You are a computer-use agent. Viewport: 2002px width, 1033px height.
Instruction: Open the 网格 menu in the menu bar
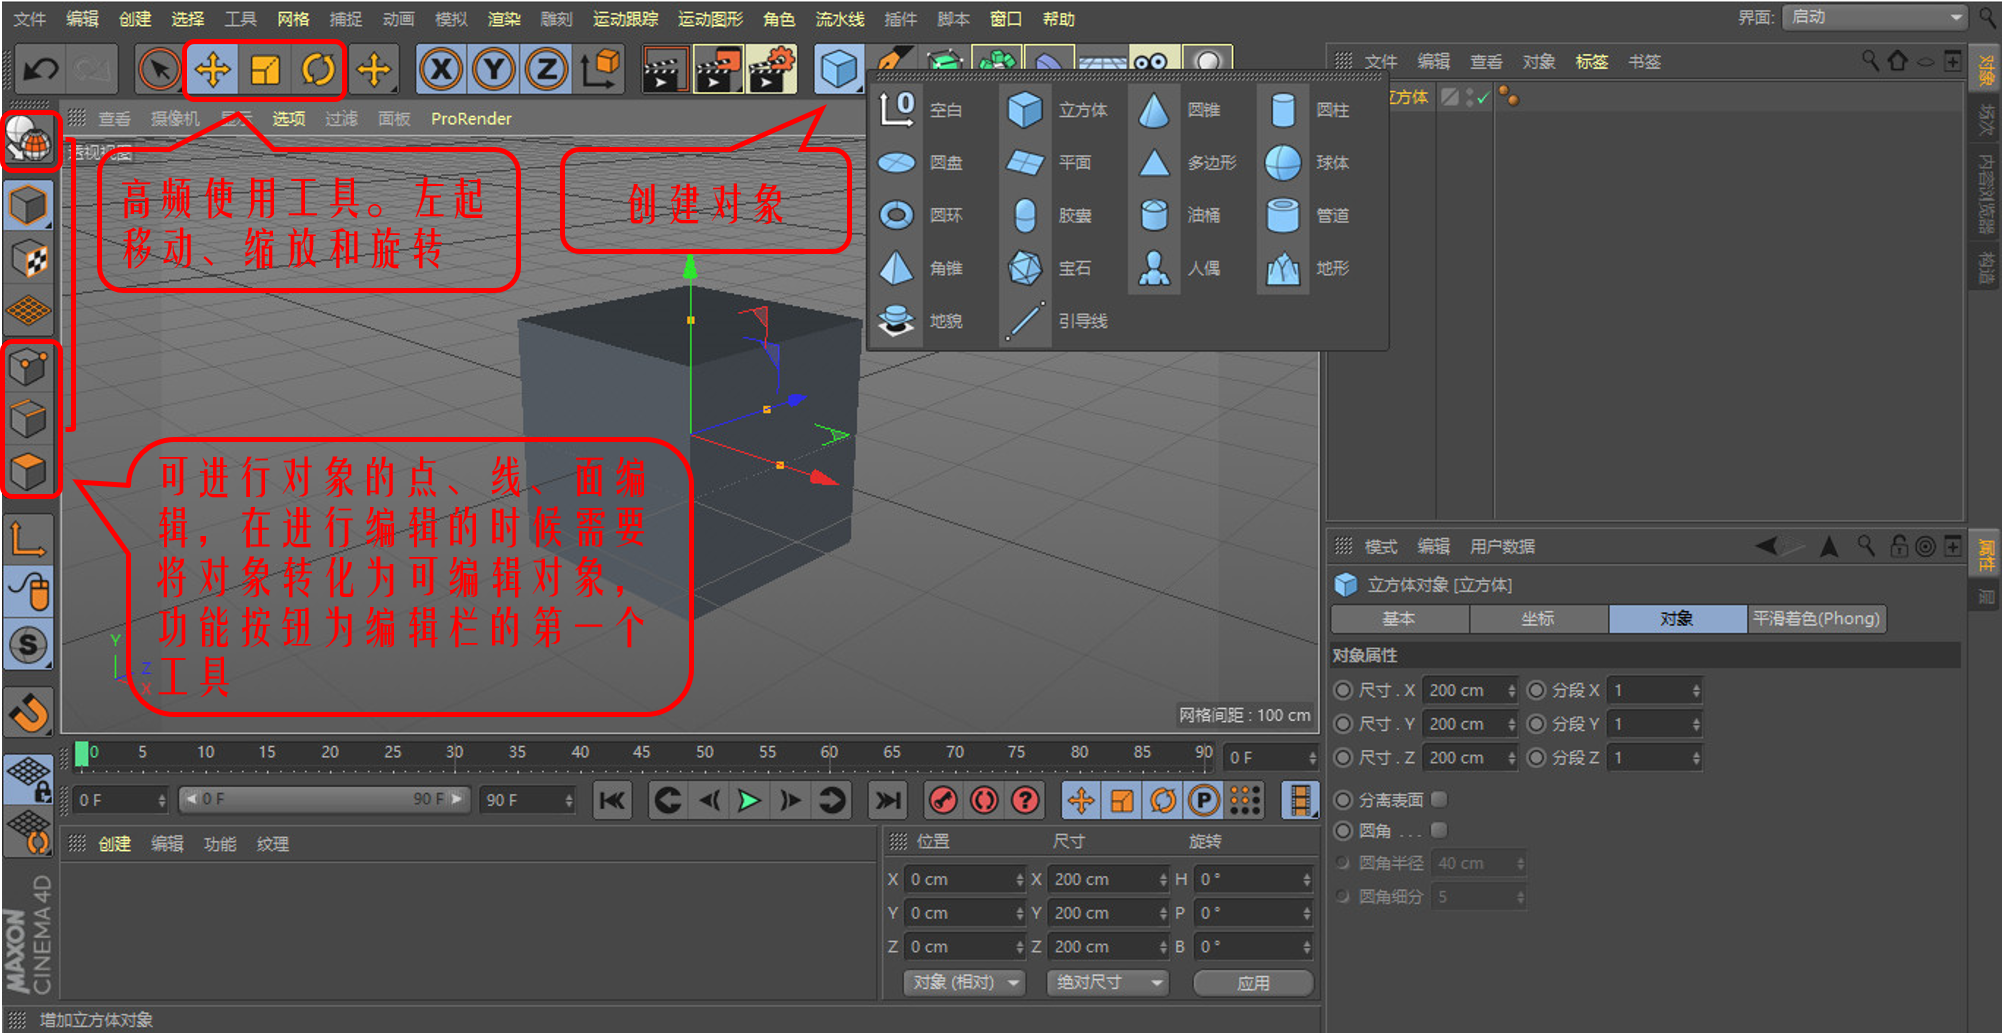293,18
